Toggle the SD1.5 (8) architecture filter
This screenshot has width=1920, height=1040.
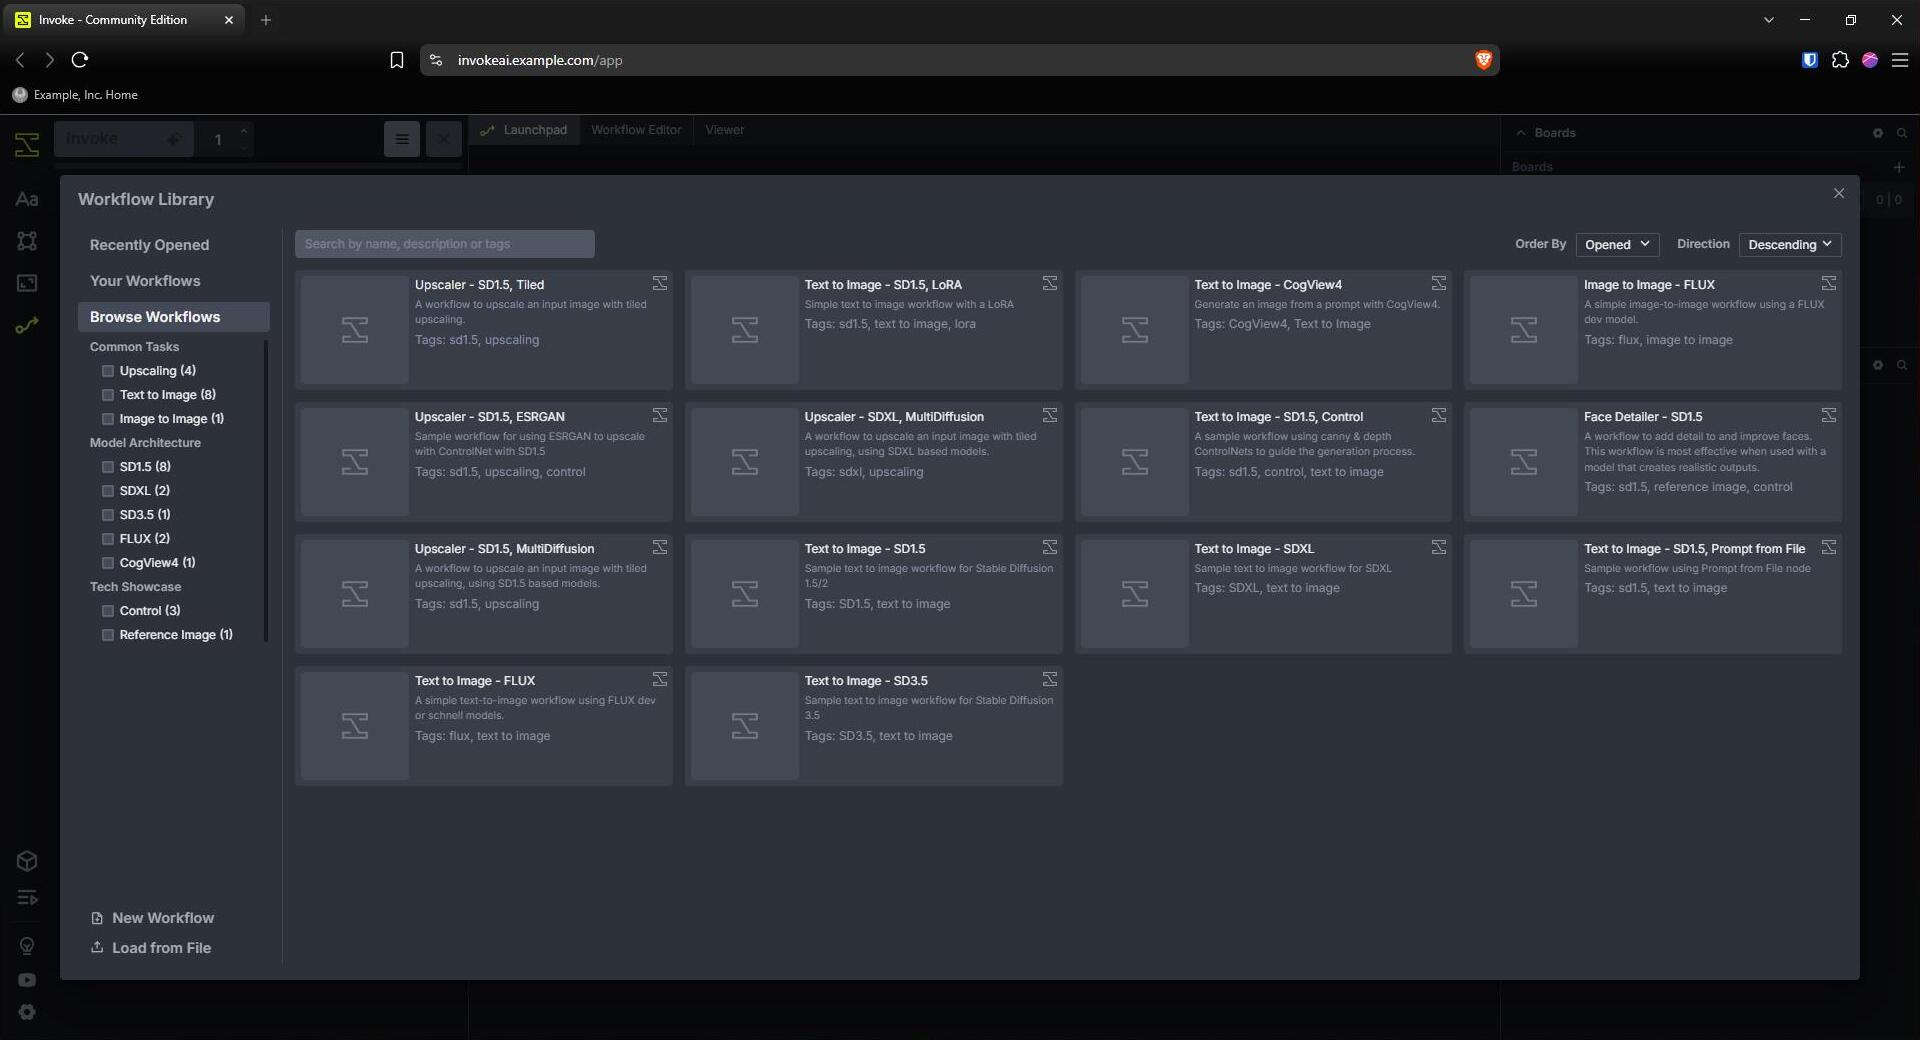pyautogui.click(x=108, y=467)
